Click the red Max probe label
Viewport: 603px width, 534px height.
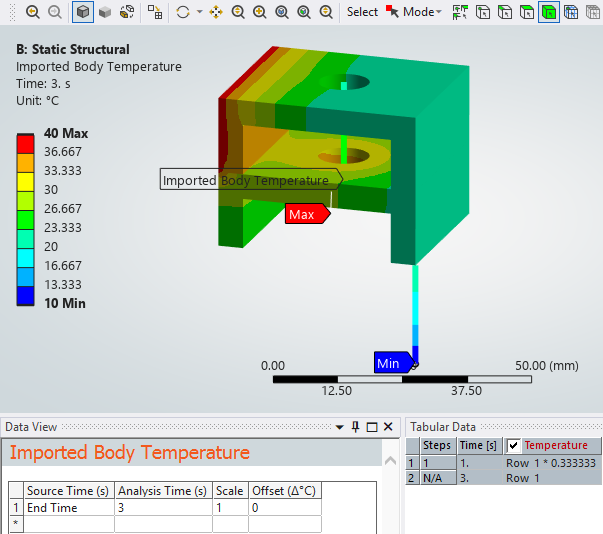tap(307, 214)
